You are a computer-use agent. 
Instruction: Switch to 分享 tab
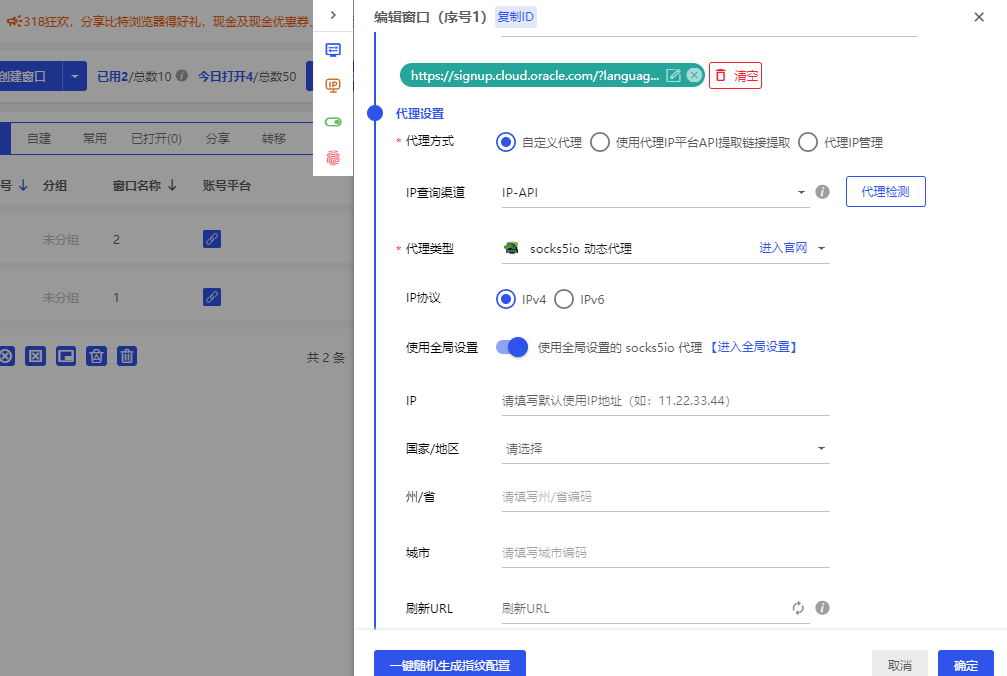click(218, 139)
